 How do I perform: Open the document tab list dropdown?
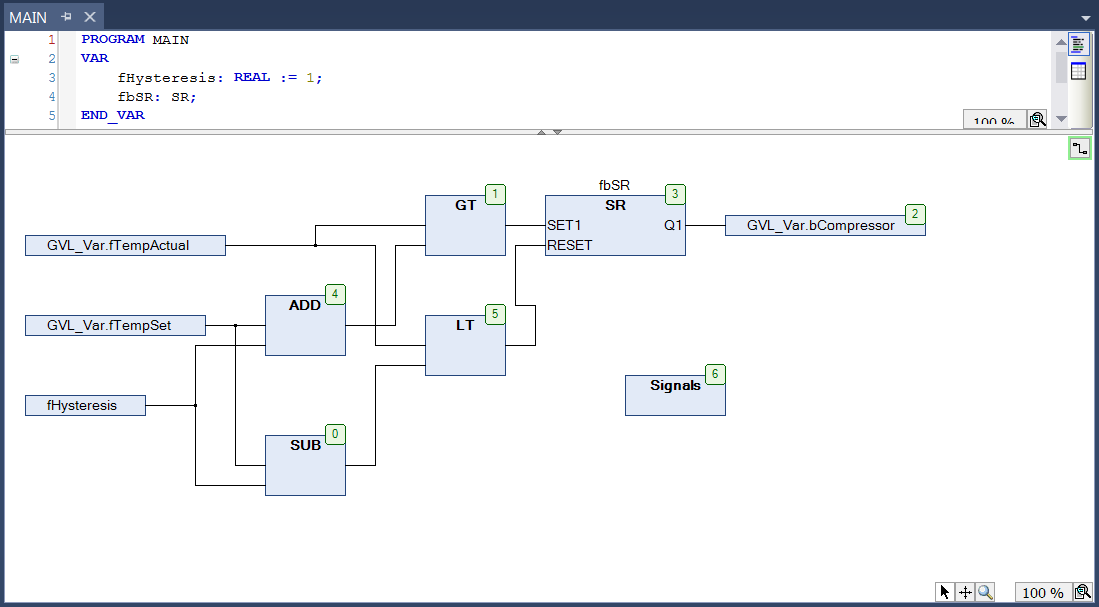pos(1085,18)
